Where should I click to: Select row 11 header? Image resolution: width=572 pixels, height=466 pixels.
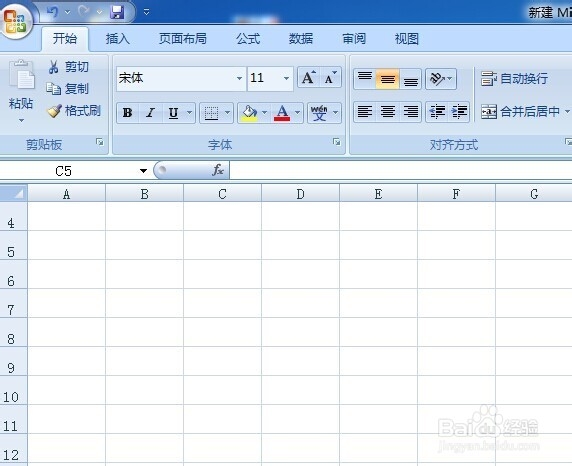pyautogui.click(x=13, y=419)
